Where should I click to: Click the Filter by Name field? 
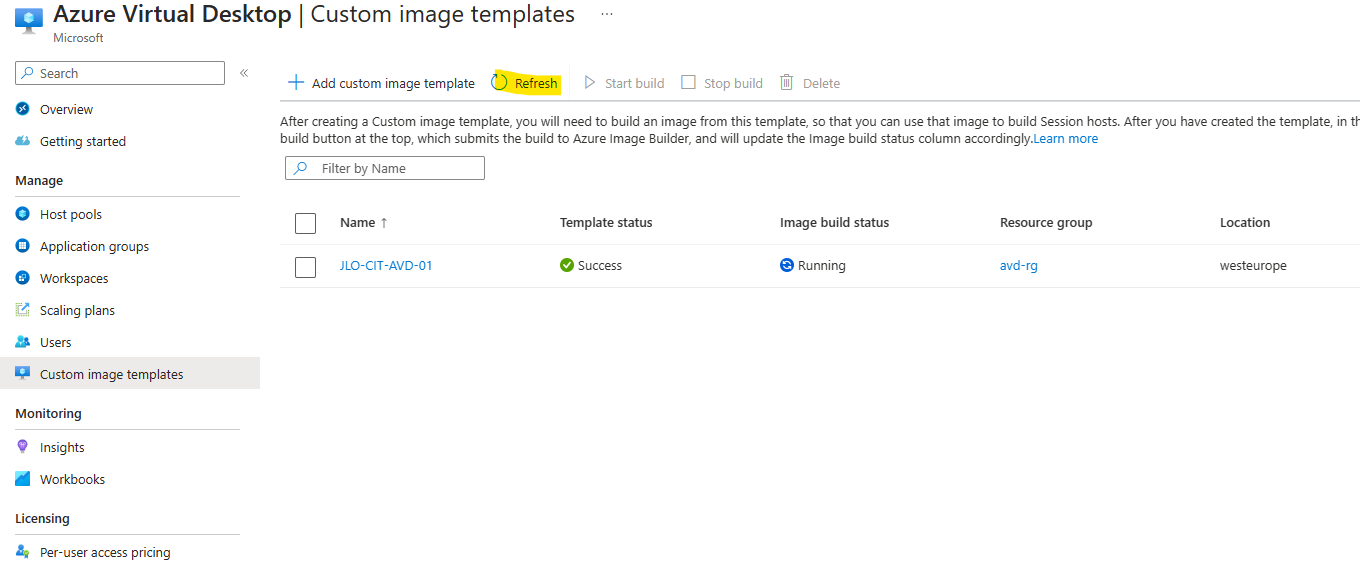coord(385,168)
